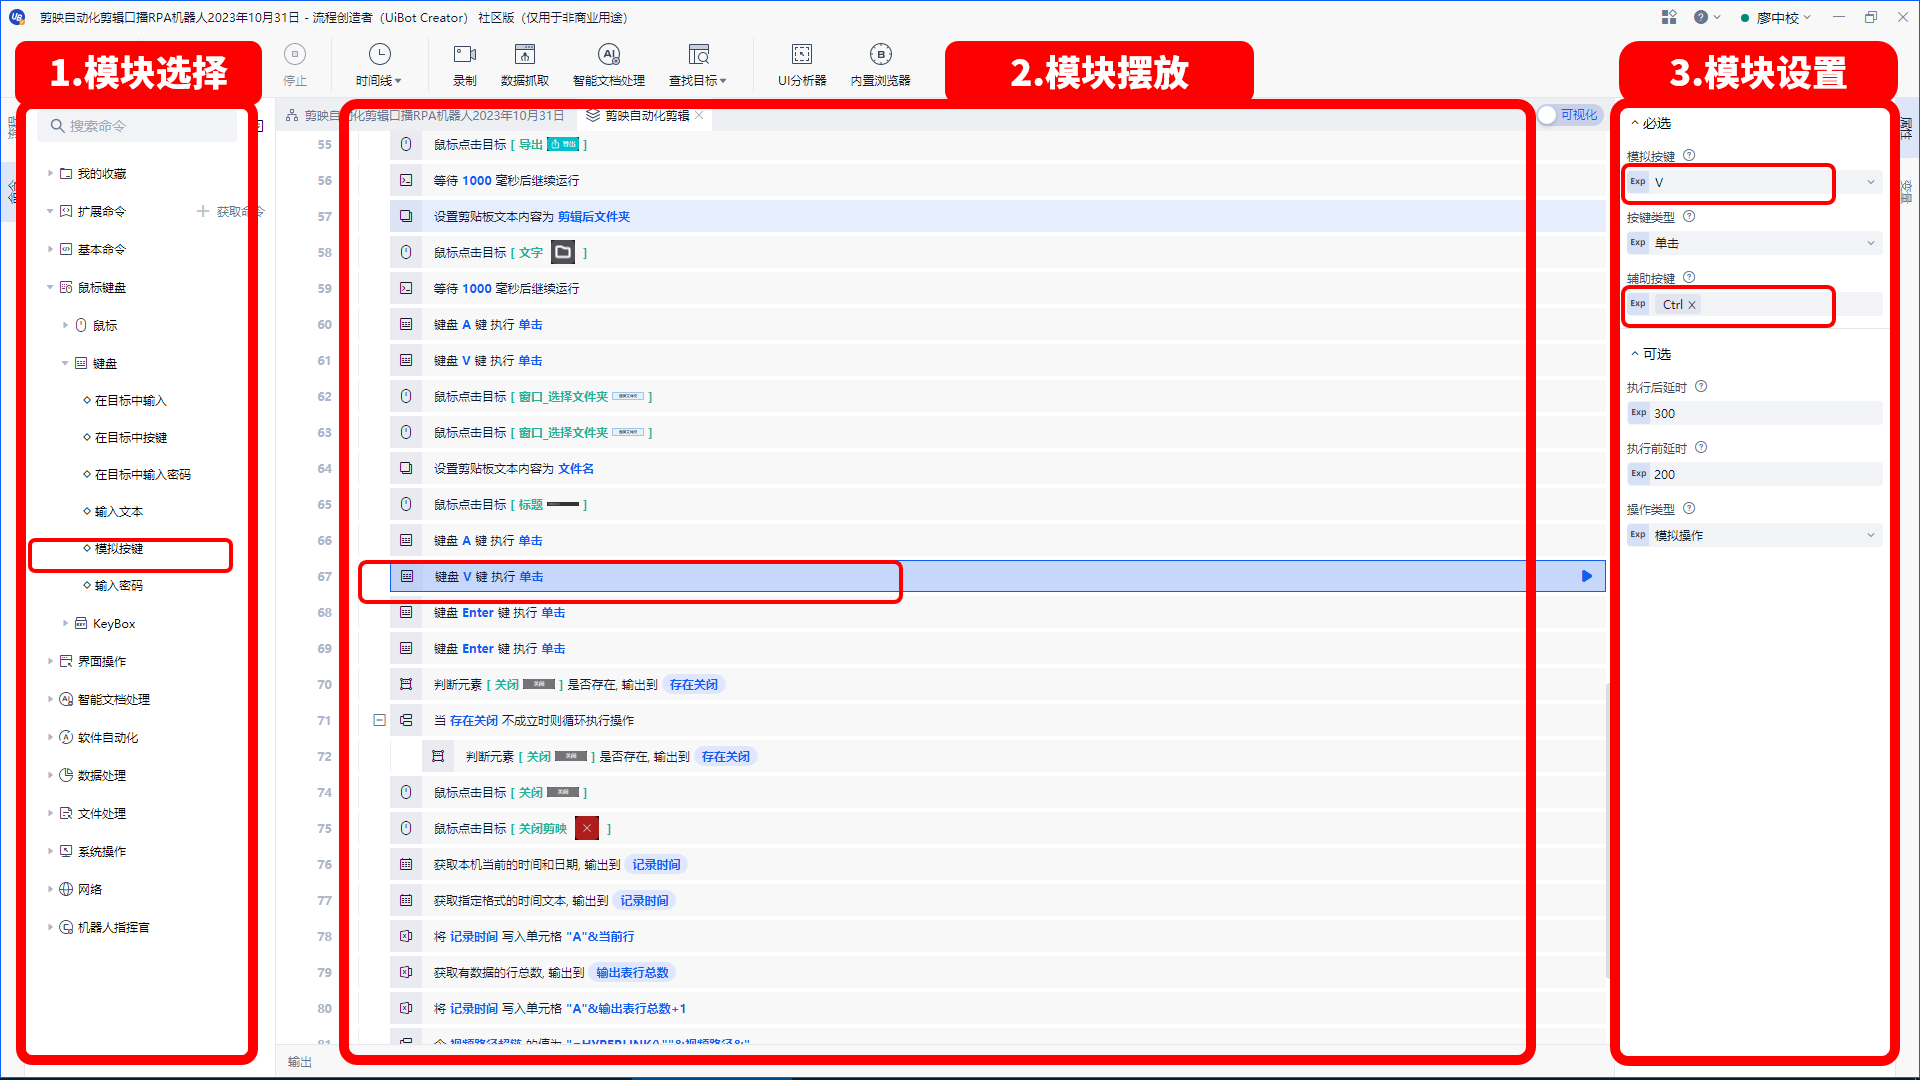Open the 内置浏览器 built-in browser
Screen dimensions: 1920x1080
click(880, 65)
